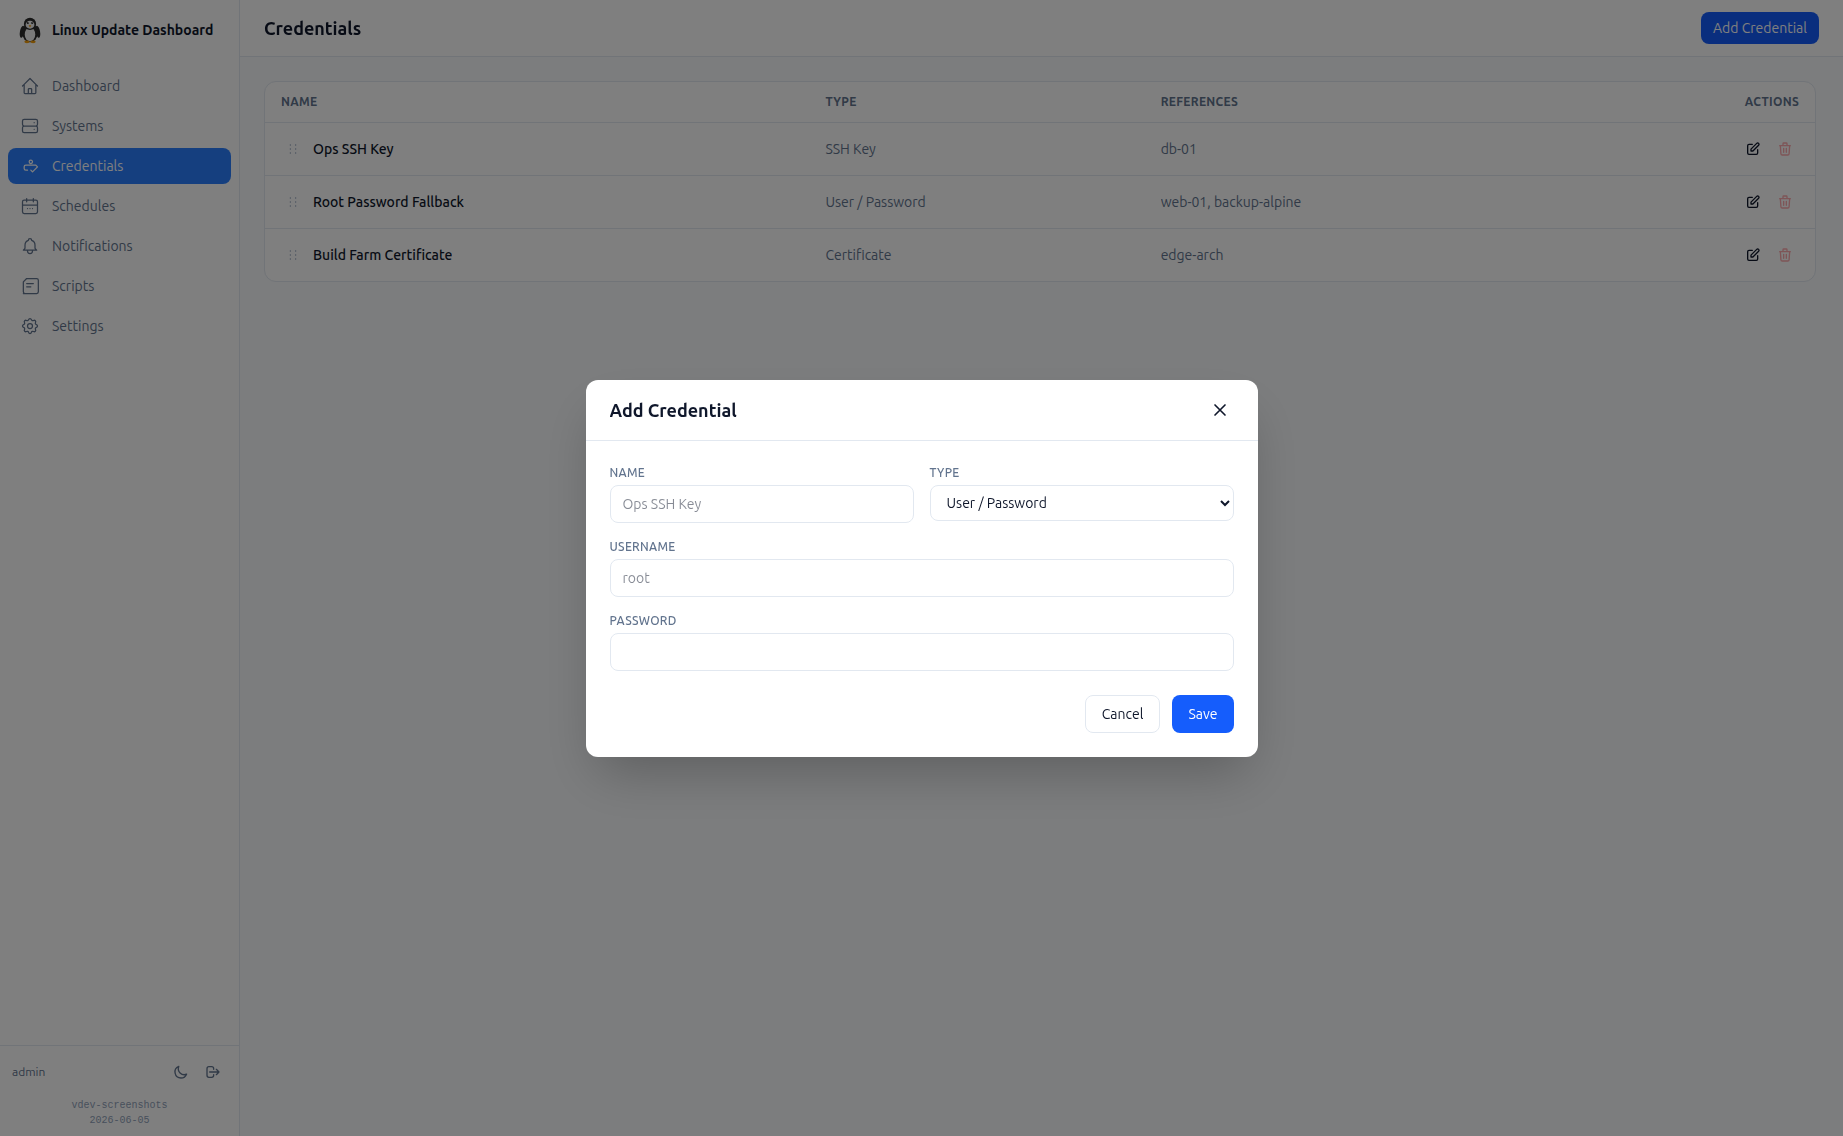The width and height of the screenshot is (1843, 1136).
Task: Close the Add Credential dialog
Action: click(x=1220, y=410)
